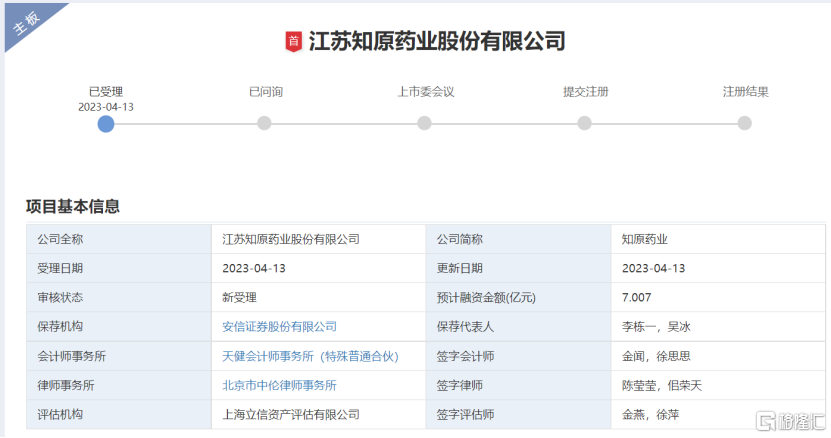The height and width of the screenshot is (438, 831).
Task: Click the 受理日期 value 2023-04-13
Action: point(254,268)
